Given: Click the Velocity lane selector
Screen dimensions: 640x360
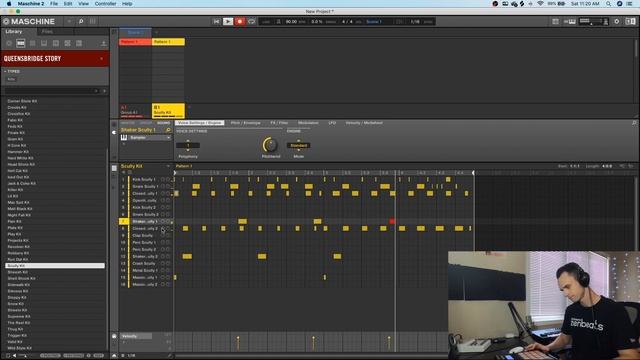Looking at the screenshot, I should 136,336.
